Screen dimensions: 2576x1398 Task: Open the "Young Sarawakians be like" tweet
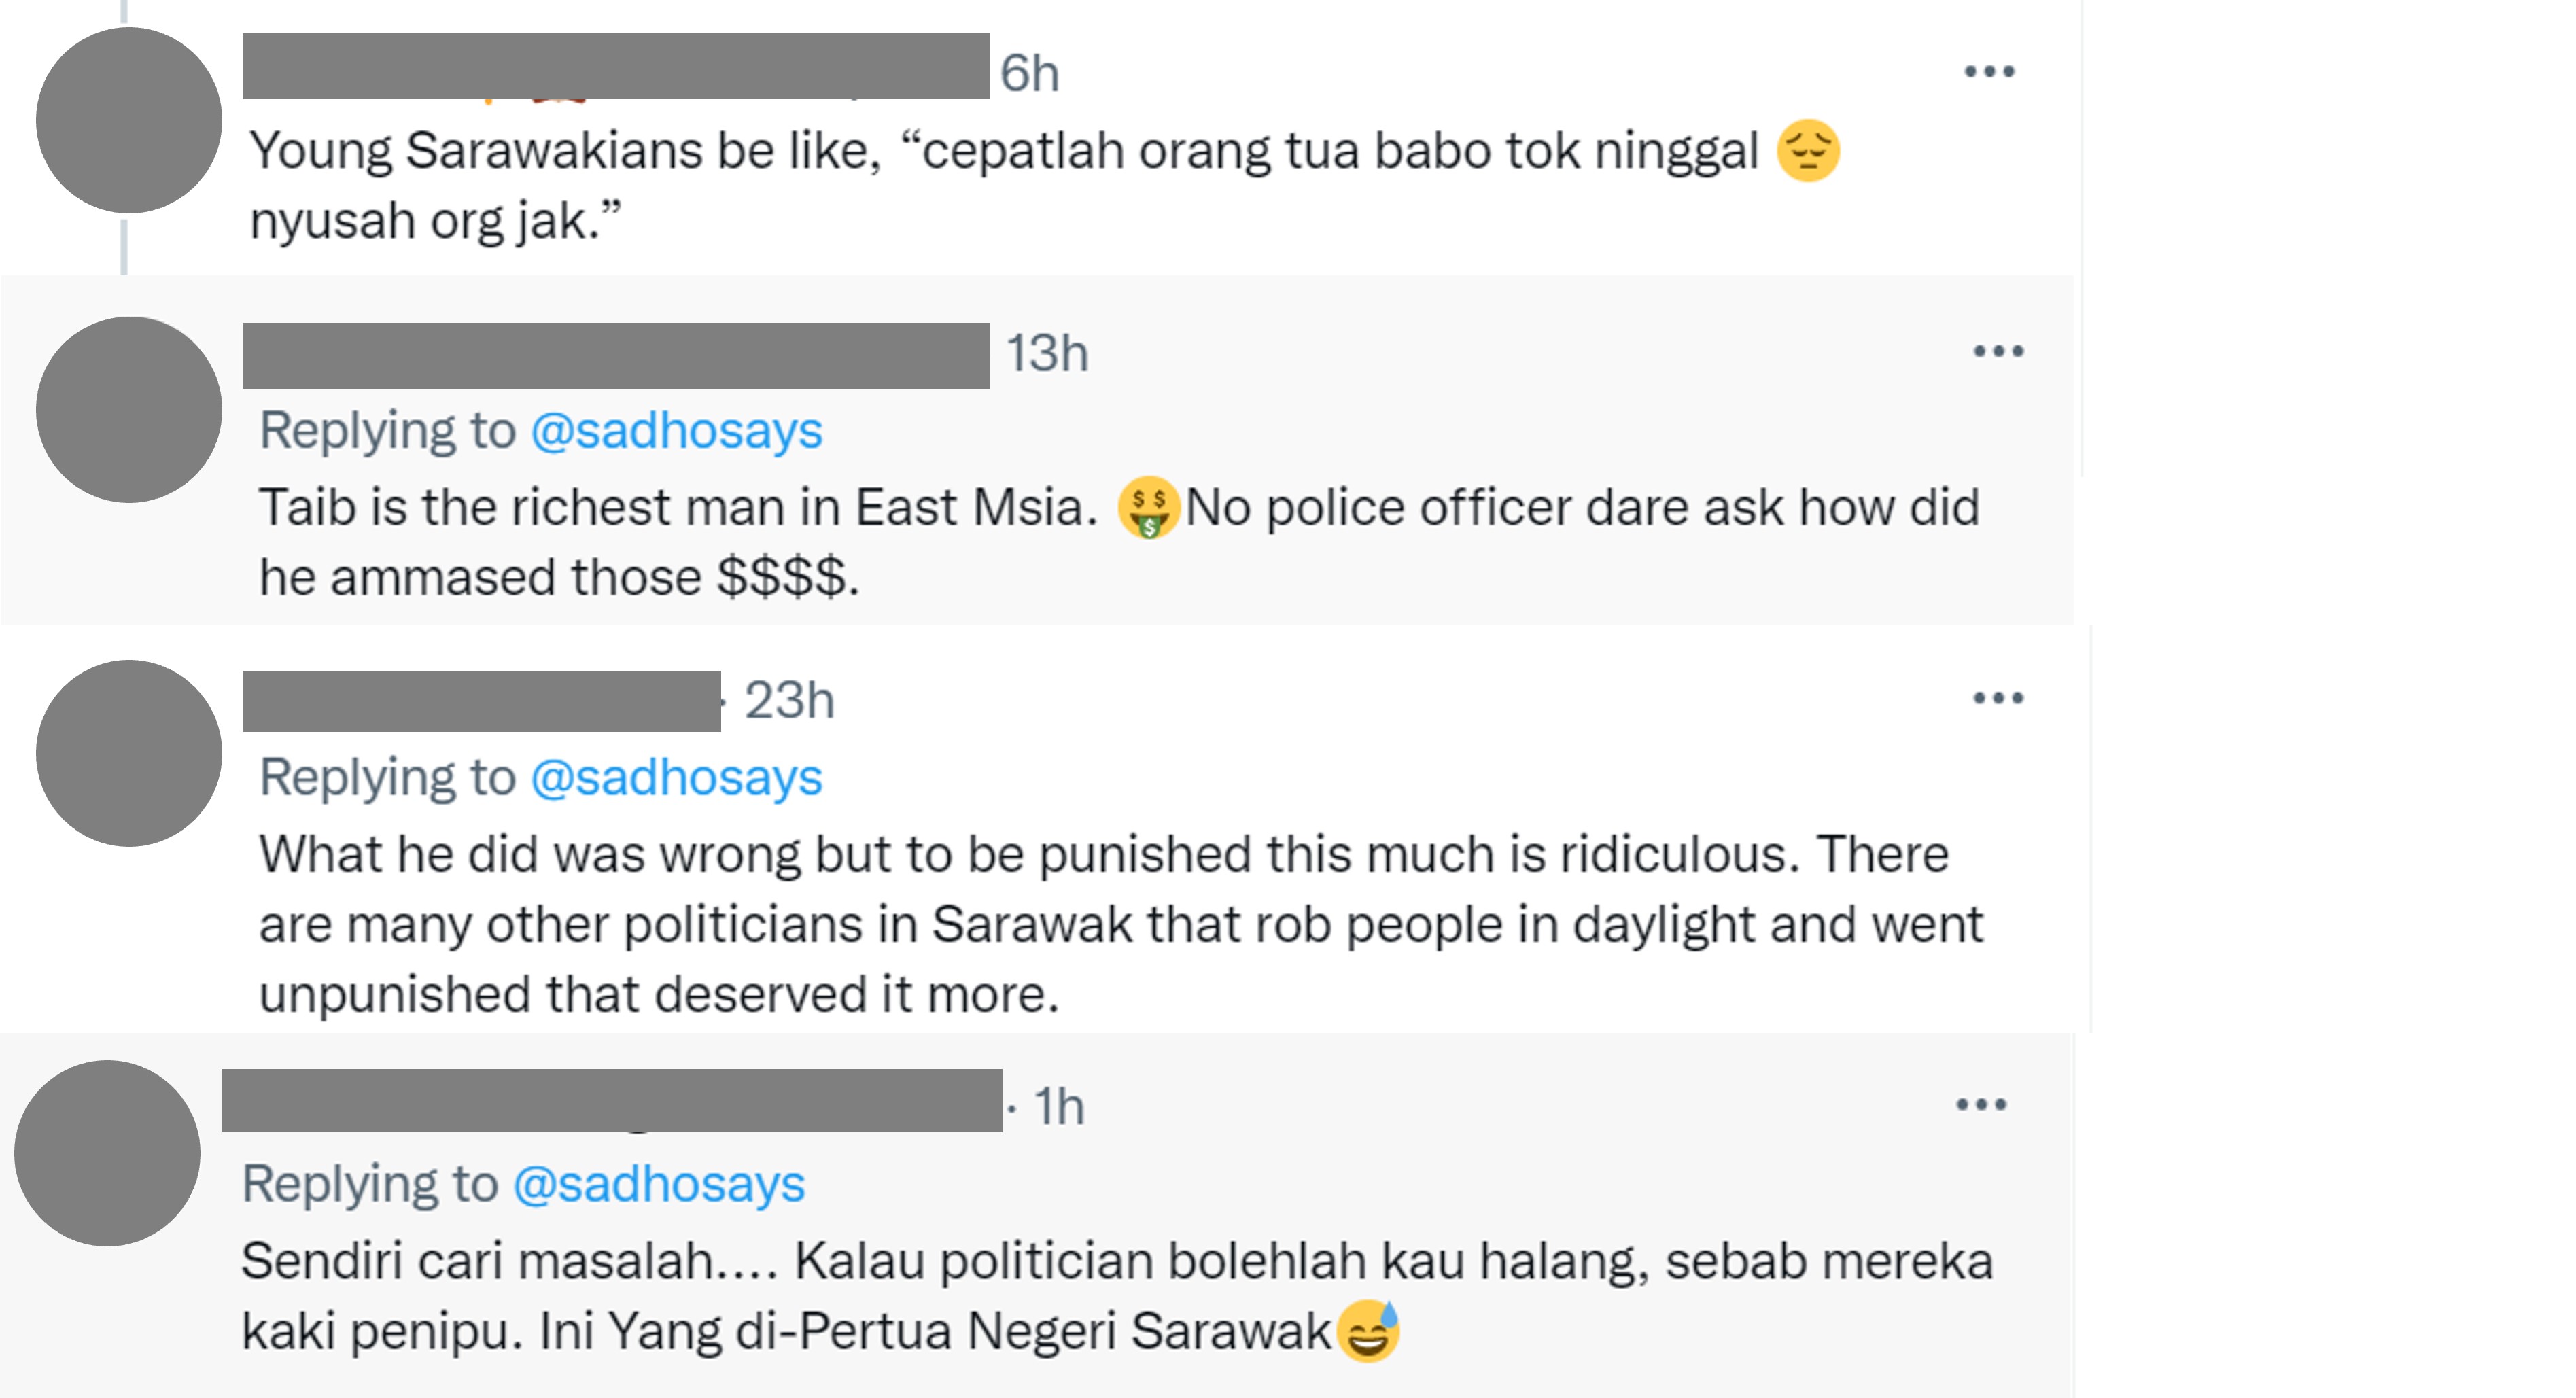[1000, 185]
